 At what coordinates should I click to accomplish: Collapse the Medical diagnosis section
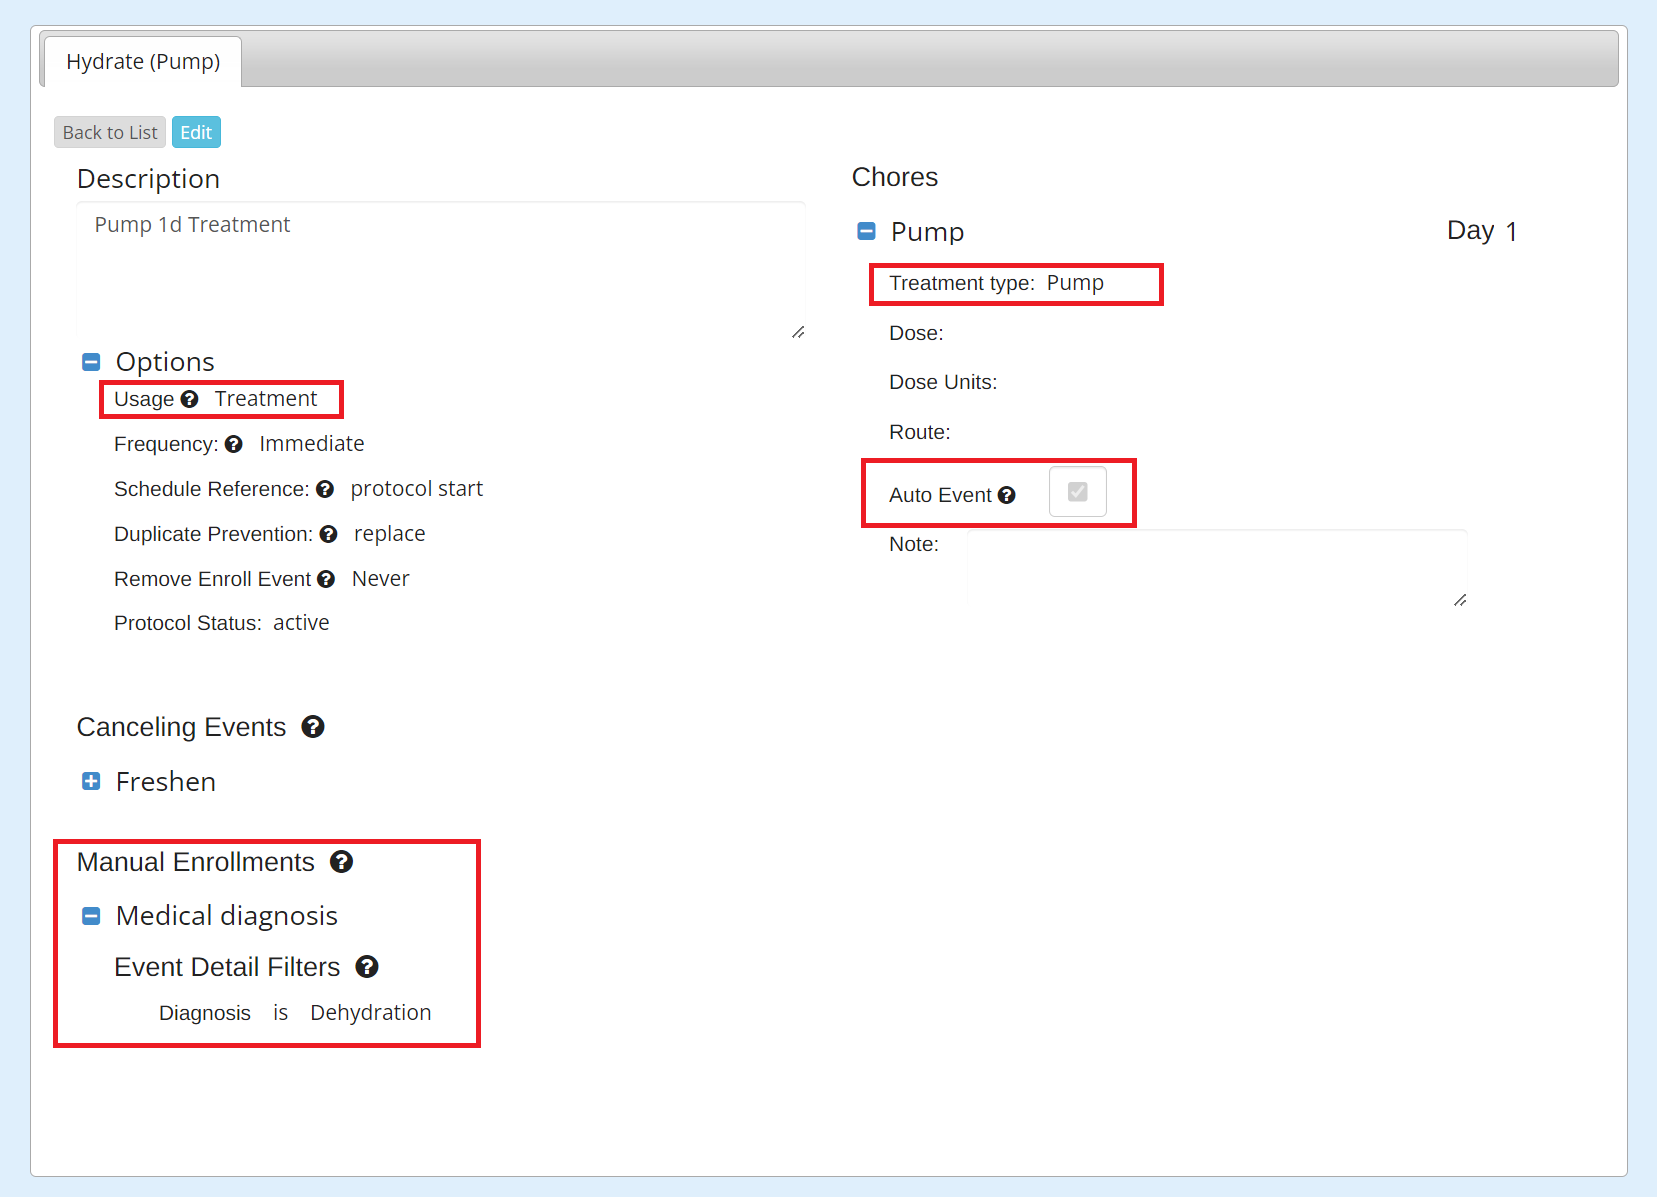pos(91,916)
